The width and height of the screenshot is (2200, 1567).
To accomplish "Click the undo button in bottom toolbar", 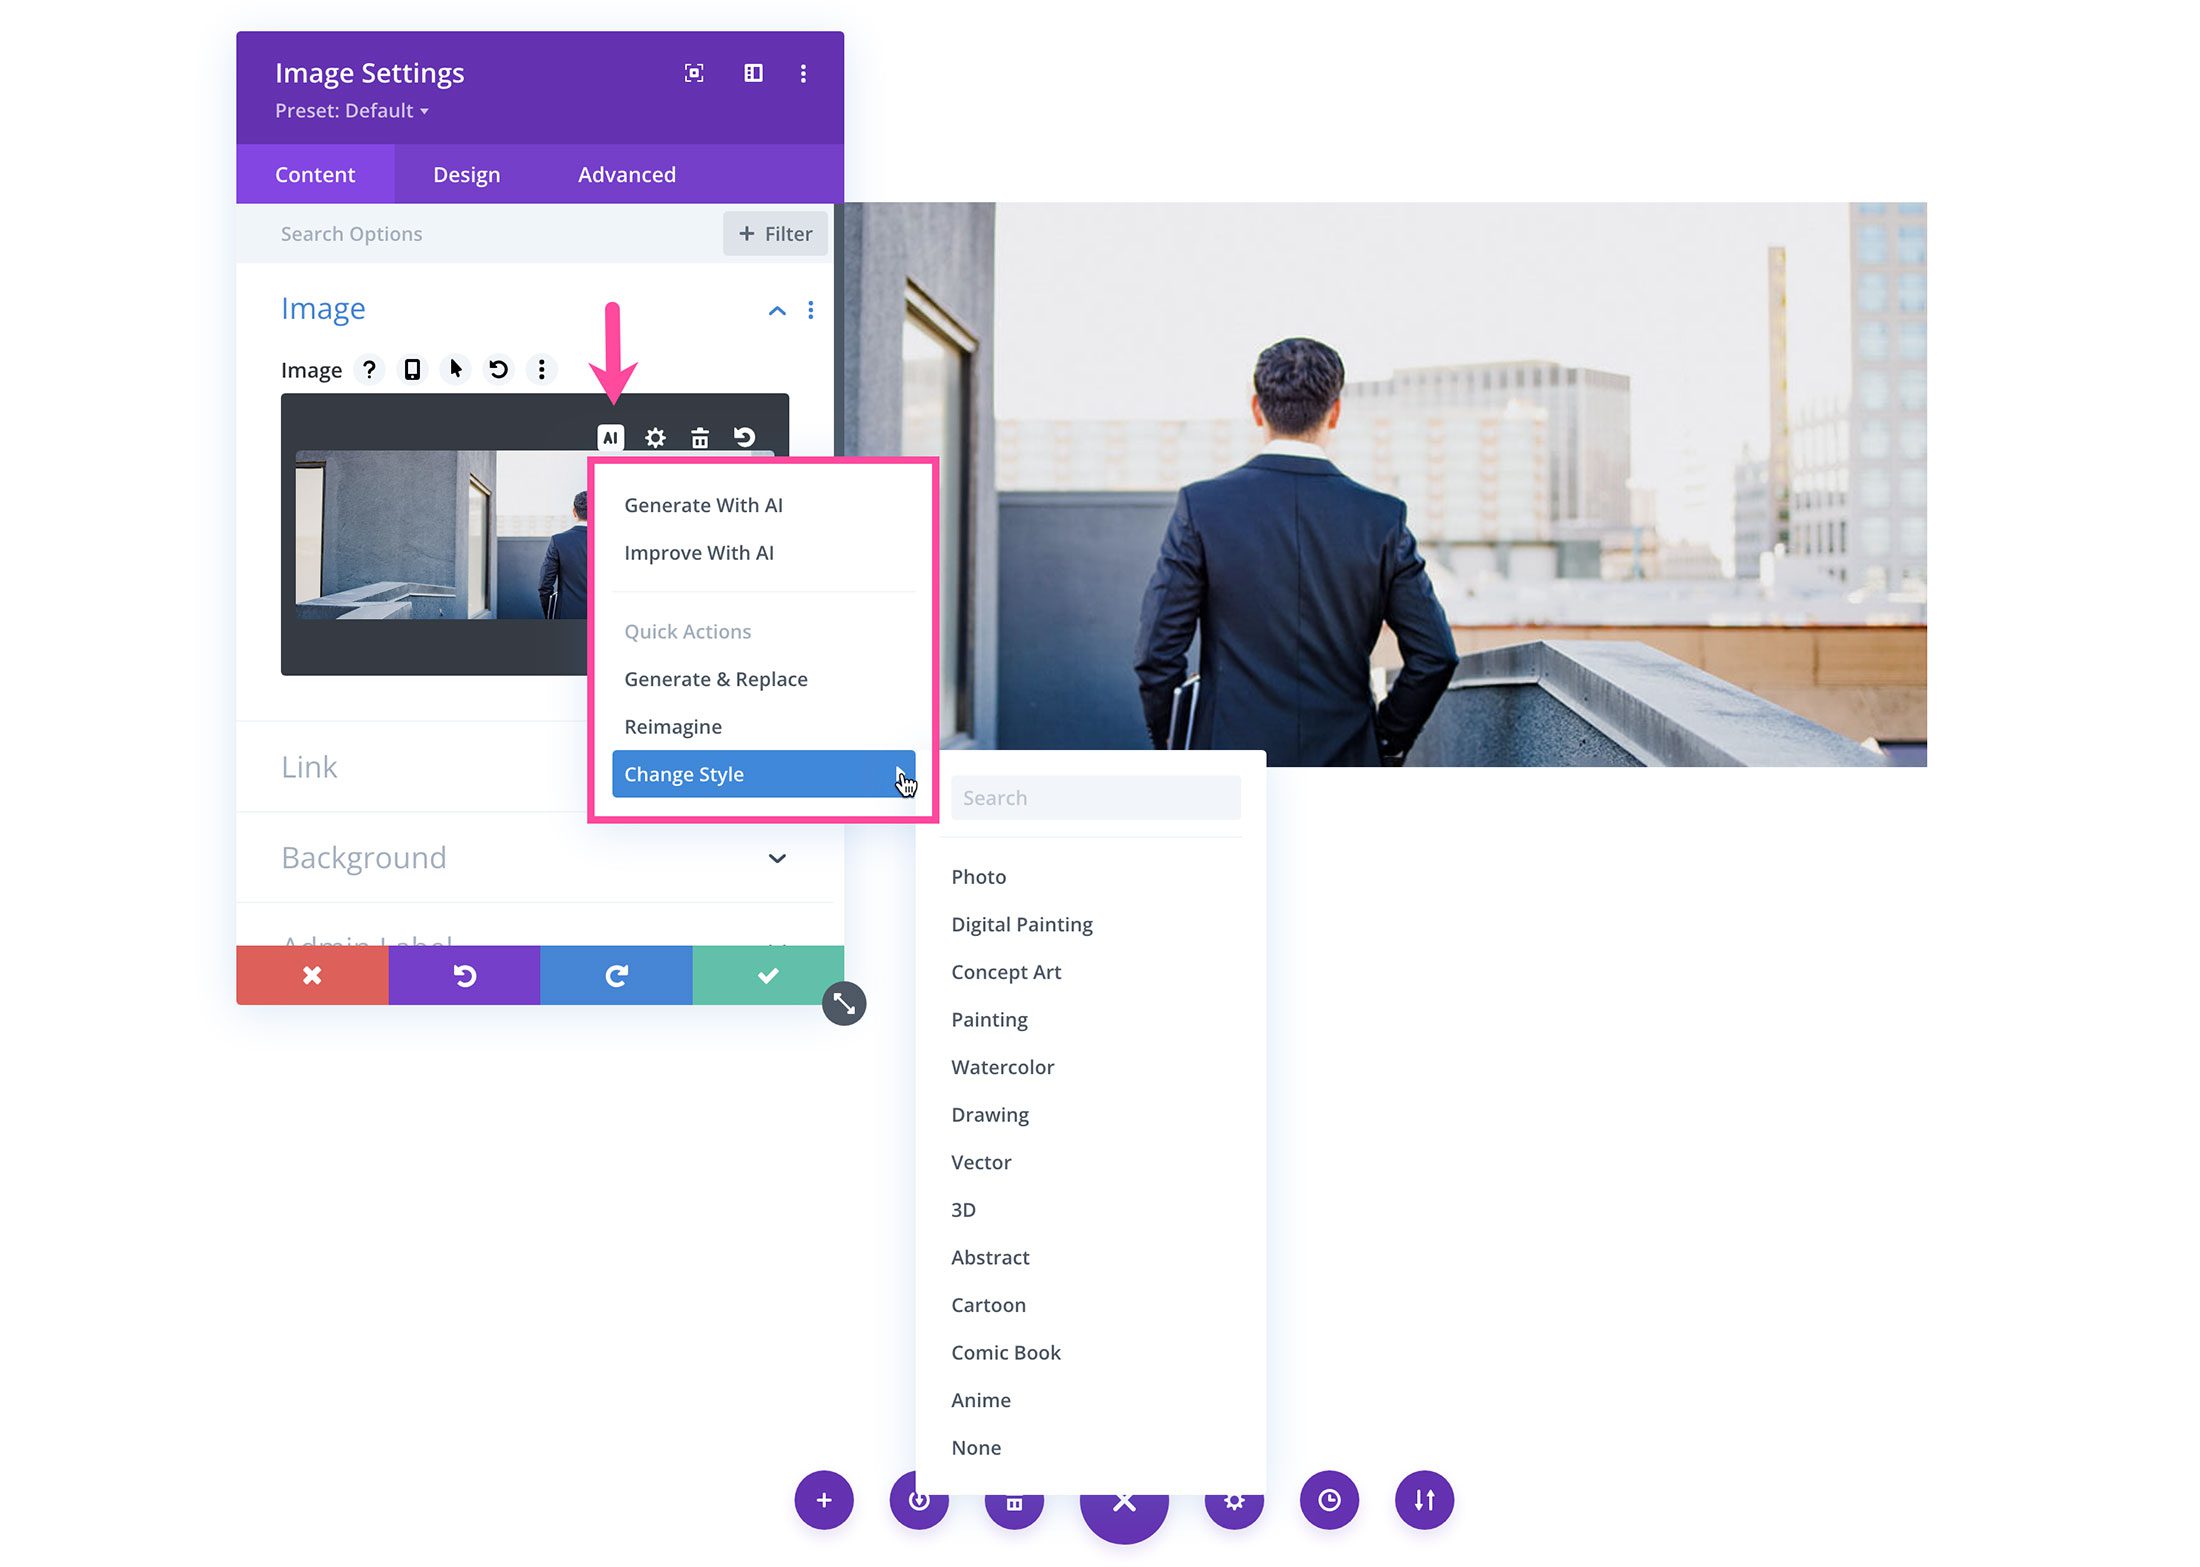I will click(x=465, y=973).
